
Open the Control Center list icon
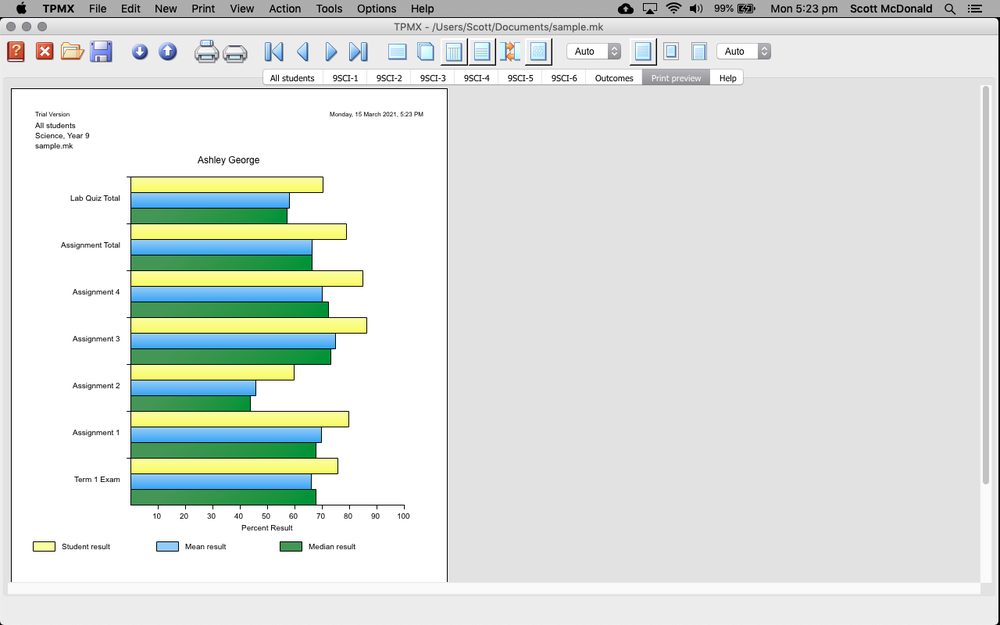coord(975,9)
